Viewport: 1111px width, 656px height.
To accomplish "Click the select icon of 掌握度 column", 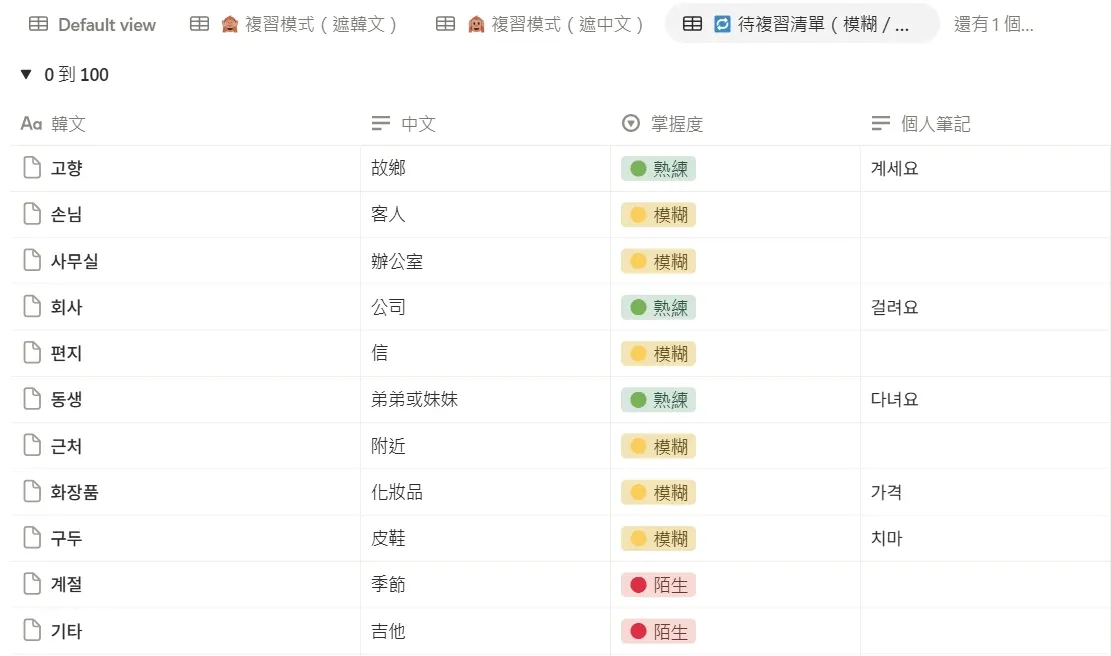I will tap(631, 123).
